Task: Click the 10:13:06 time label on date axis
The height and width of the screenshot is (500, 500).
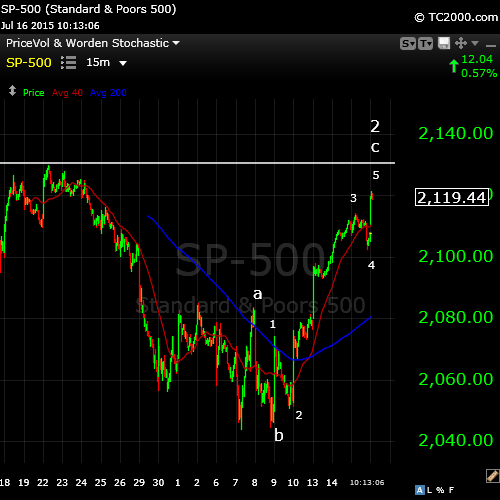Action: [x=367, y=483]
